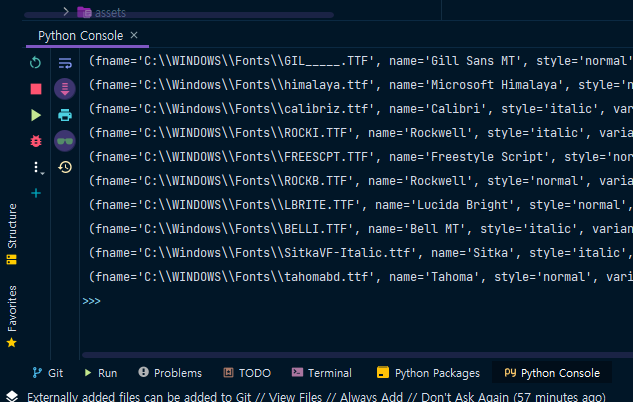Screen dimensions: 633x402
Task: Toggle soft-wrap in console output
Action: click(65, 63)
